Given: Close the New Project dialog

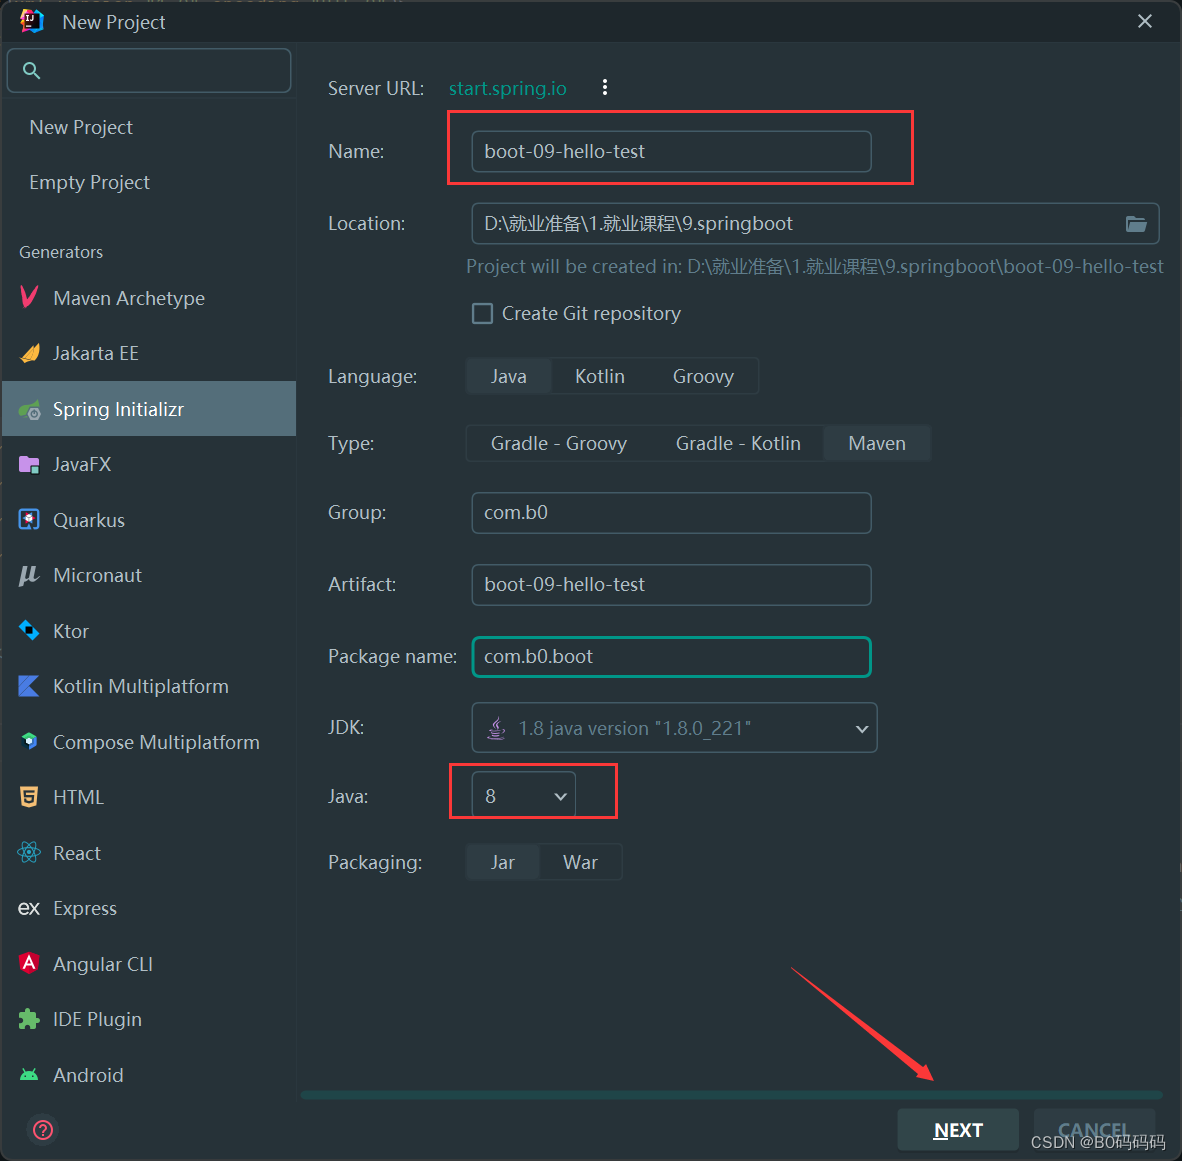Looking at the screenshot, I should coord(1144,21).
